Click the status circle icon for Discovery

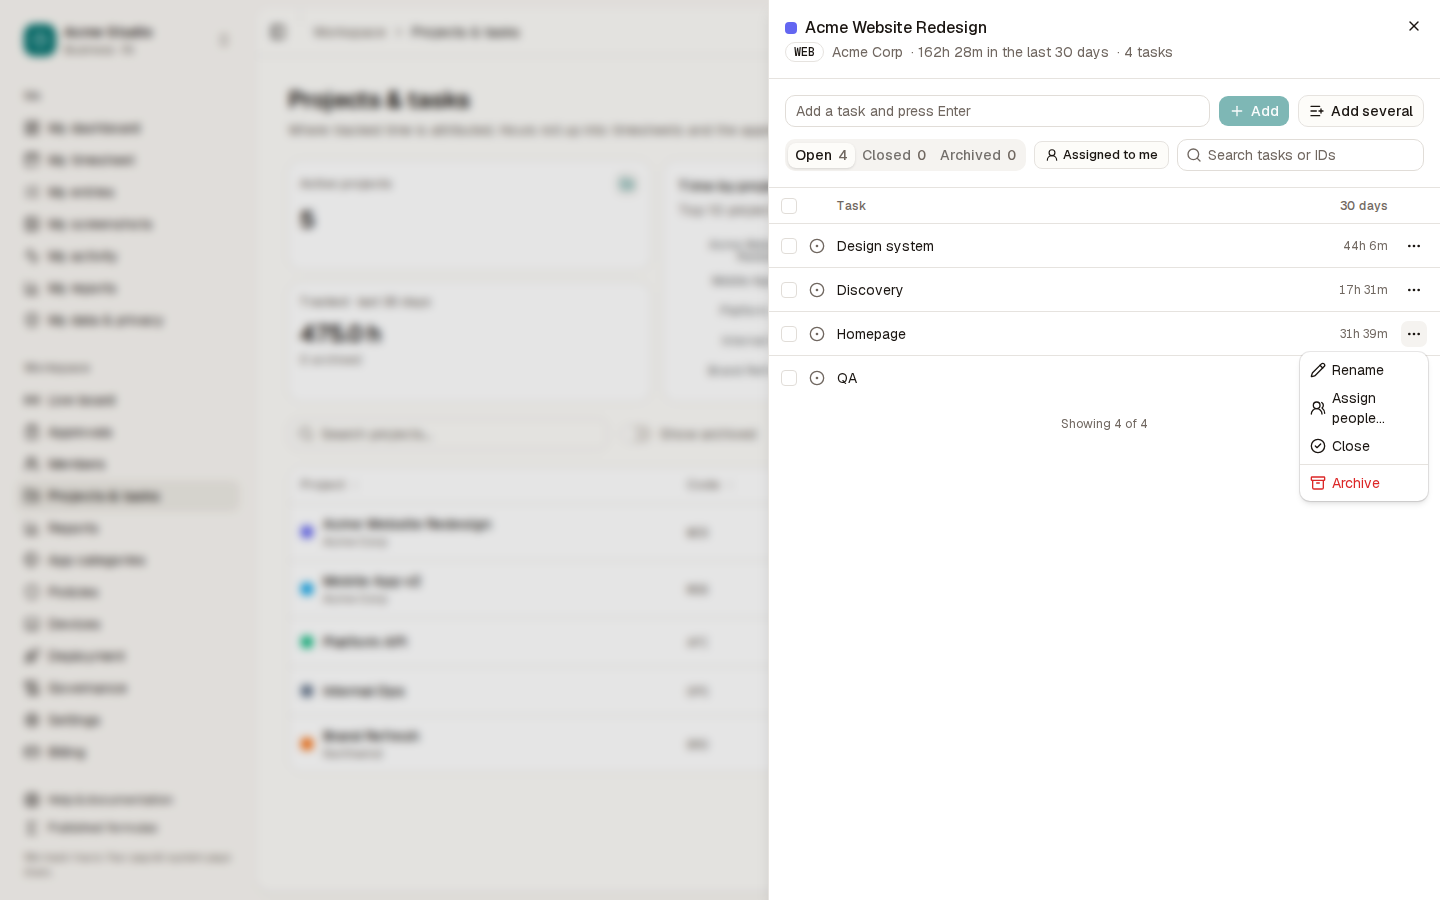click(x=817, y=290)
